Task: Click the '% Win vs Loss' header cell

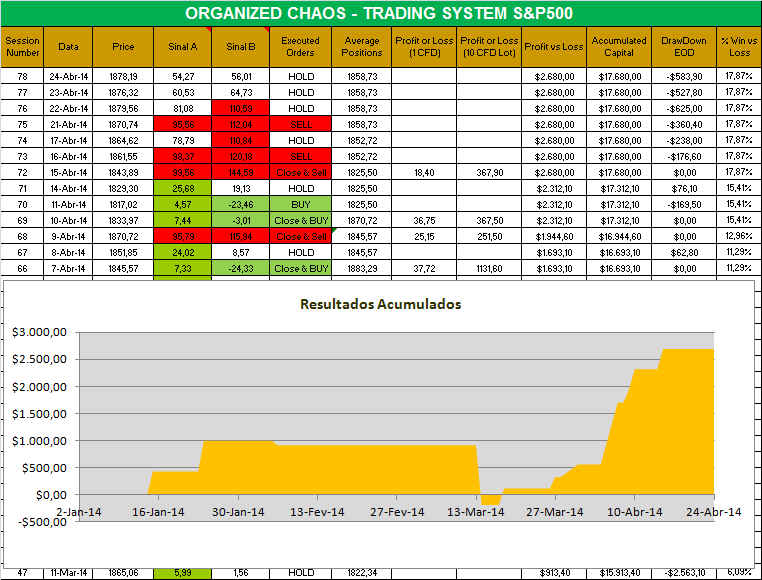Action: tap(739, 47)
